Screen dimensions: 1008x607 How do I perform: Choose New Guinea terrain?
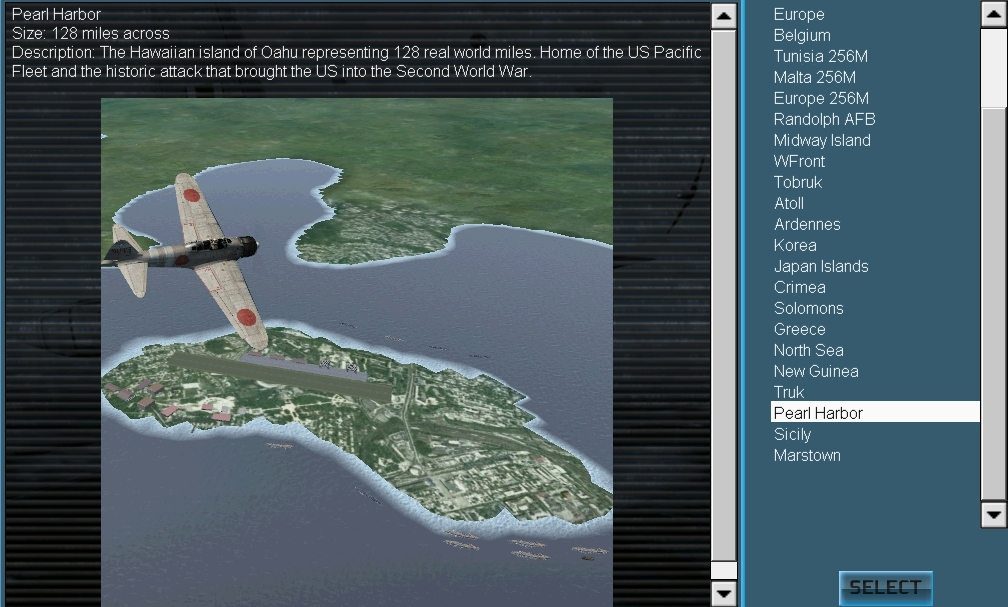tap(816, 372)
